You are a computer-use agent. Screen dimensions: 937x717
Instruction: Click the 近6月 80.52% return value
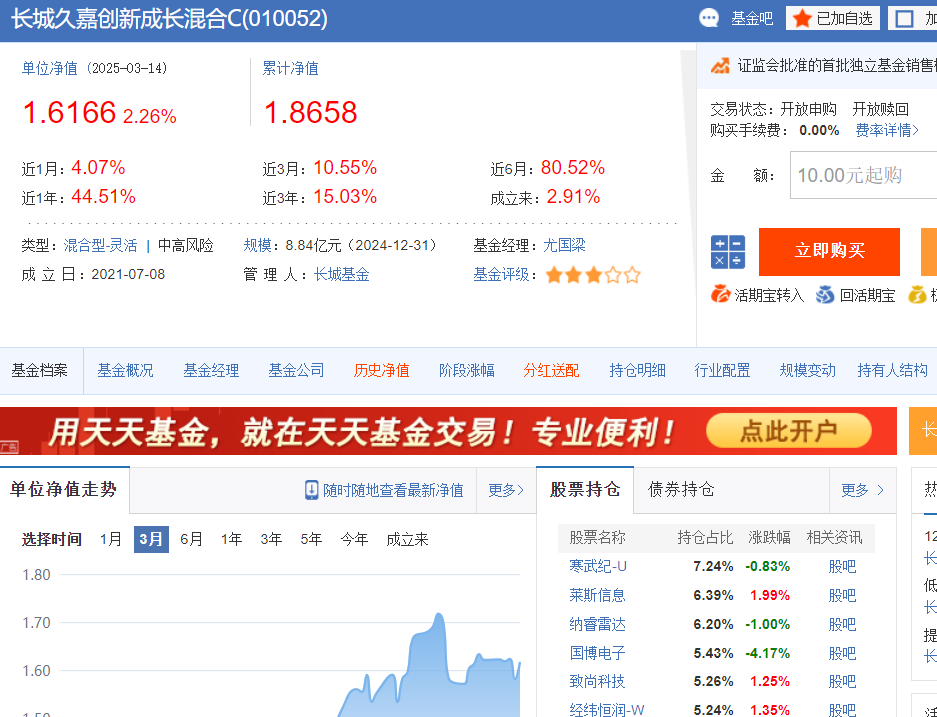tap(572, 168)
